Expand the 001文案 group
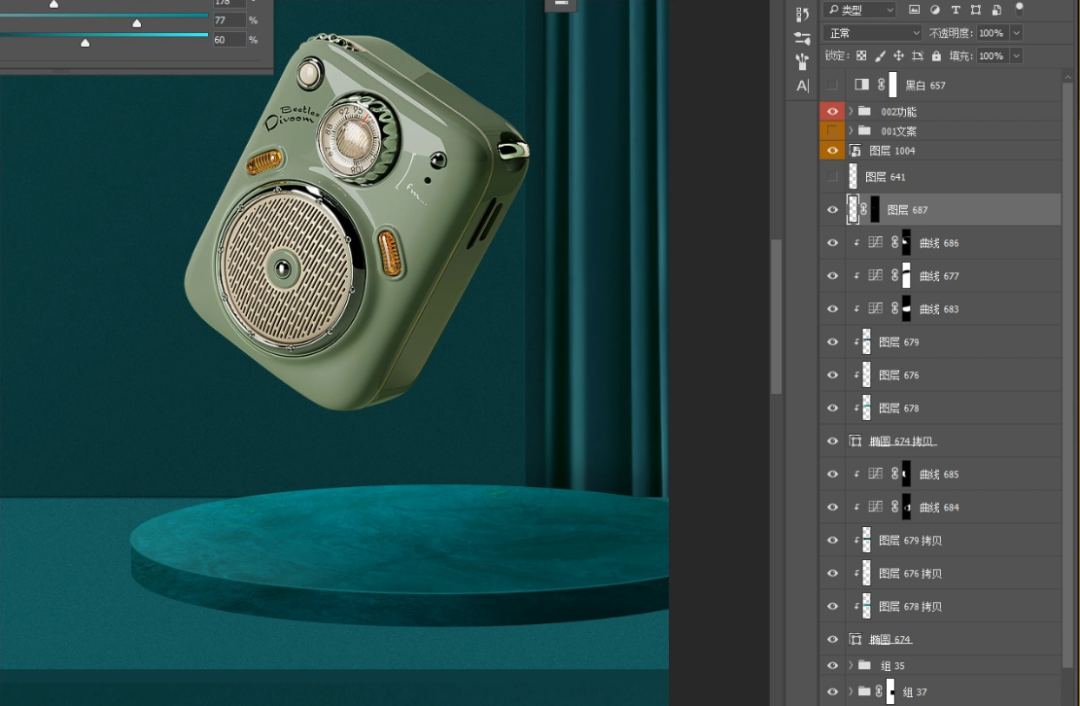 point(851,130)
